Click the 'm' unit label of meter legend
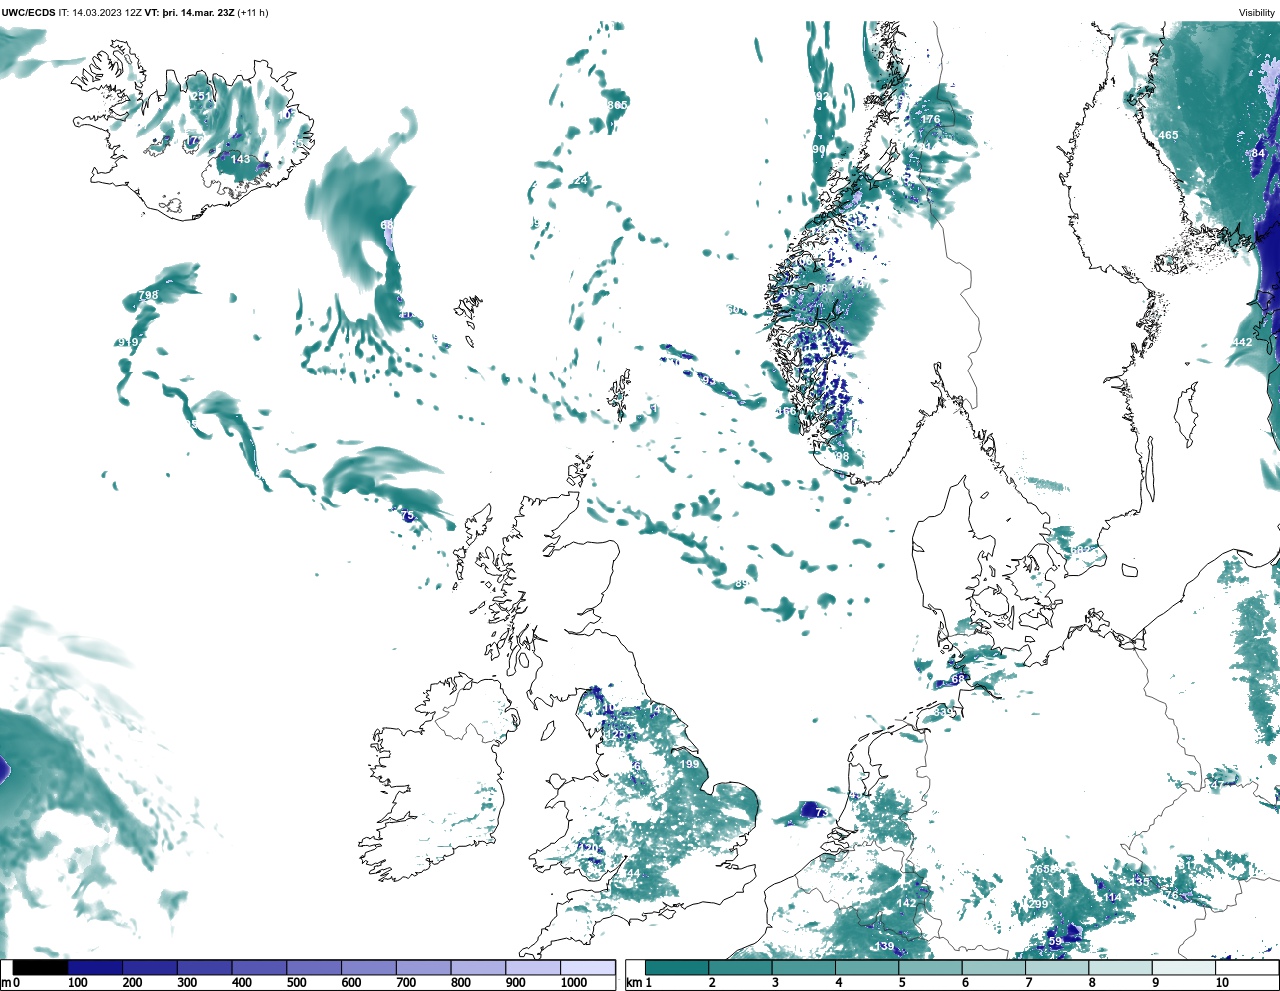This screenshot has width=1280, height=991. coord(5,983)
